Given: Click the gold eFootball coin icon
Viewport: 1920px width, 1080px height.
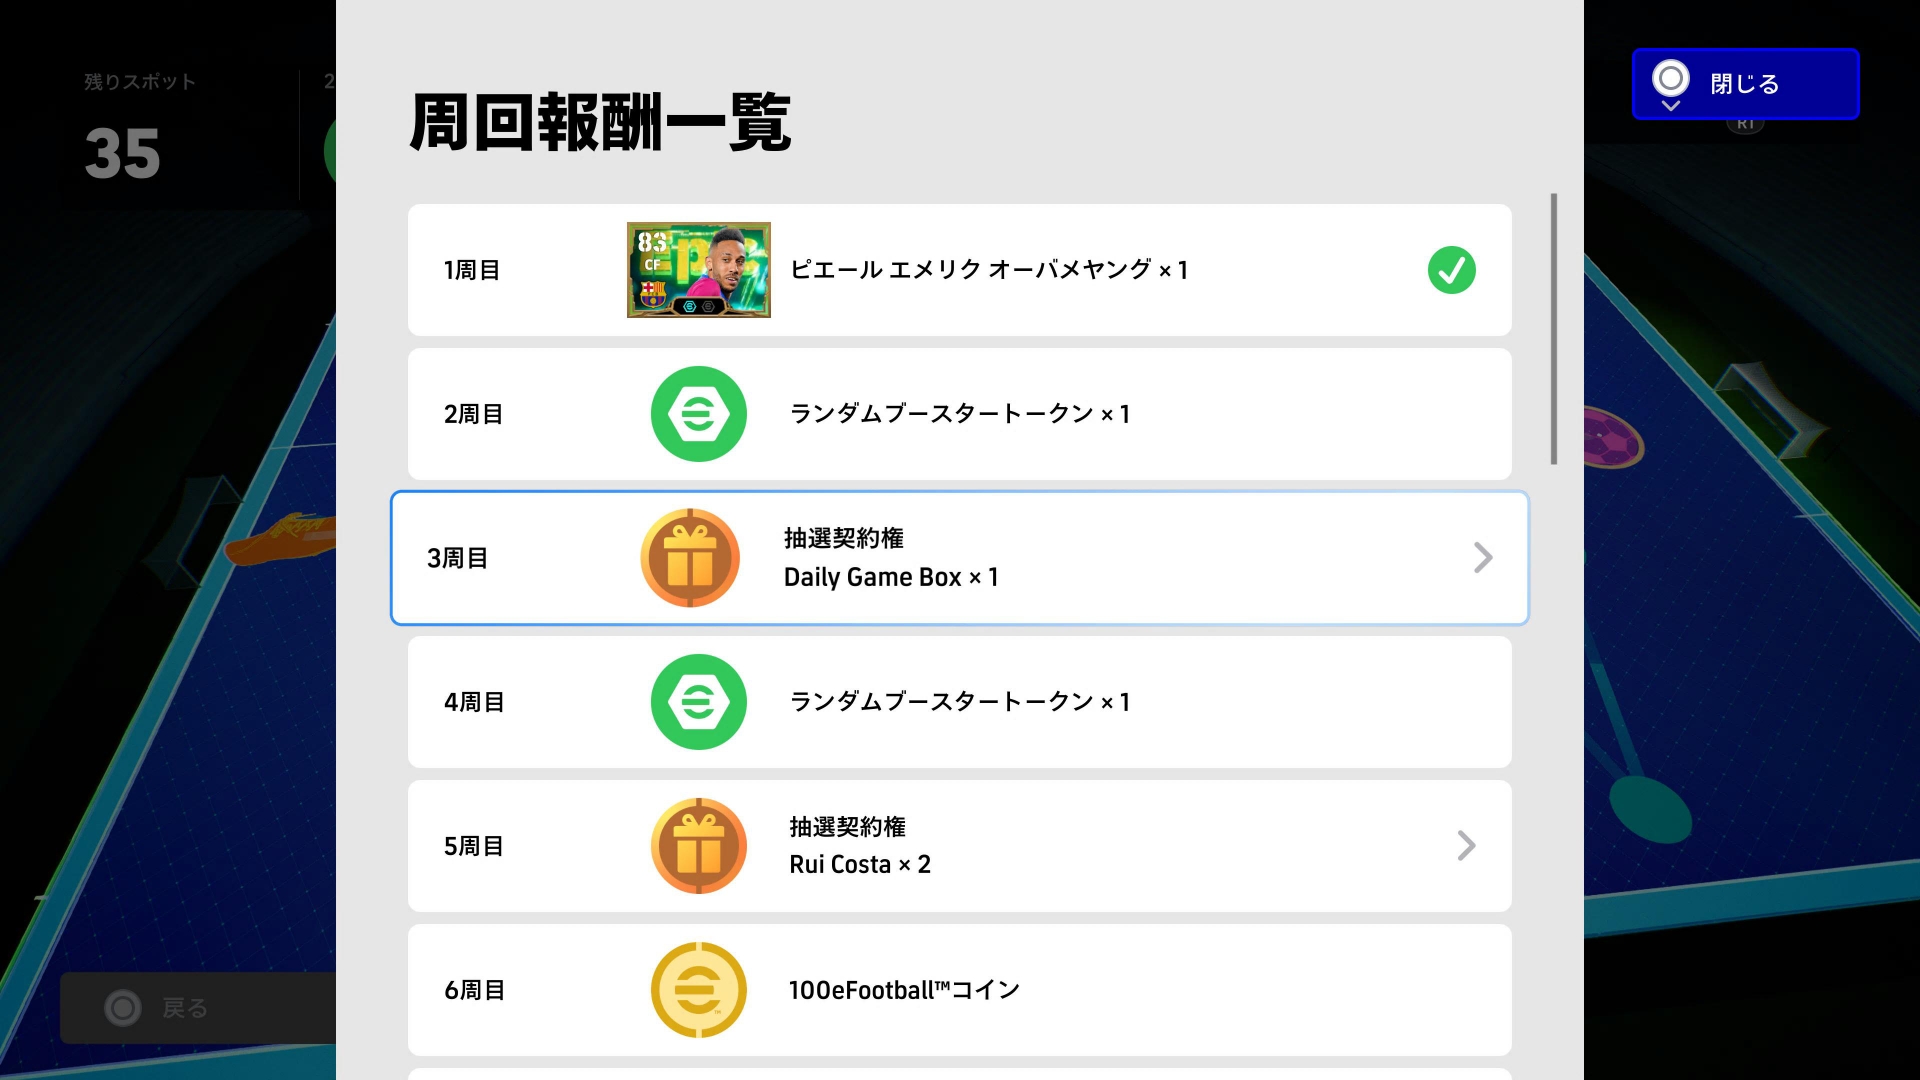Looking at the screenshot, I should click(698, 990).
